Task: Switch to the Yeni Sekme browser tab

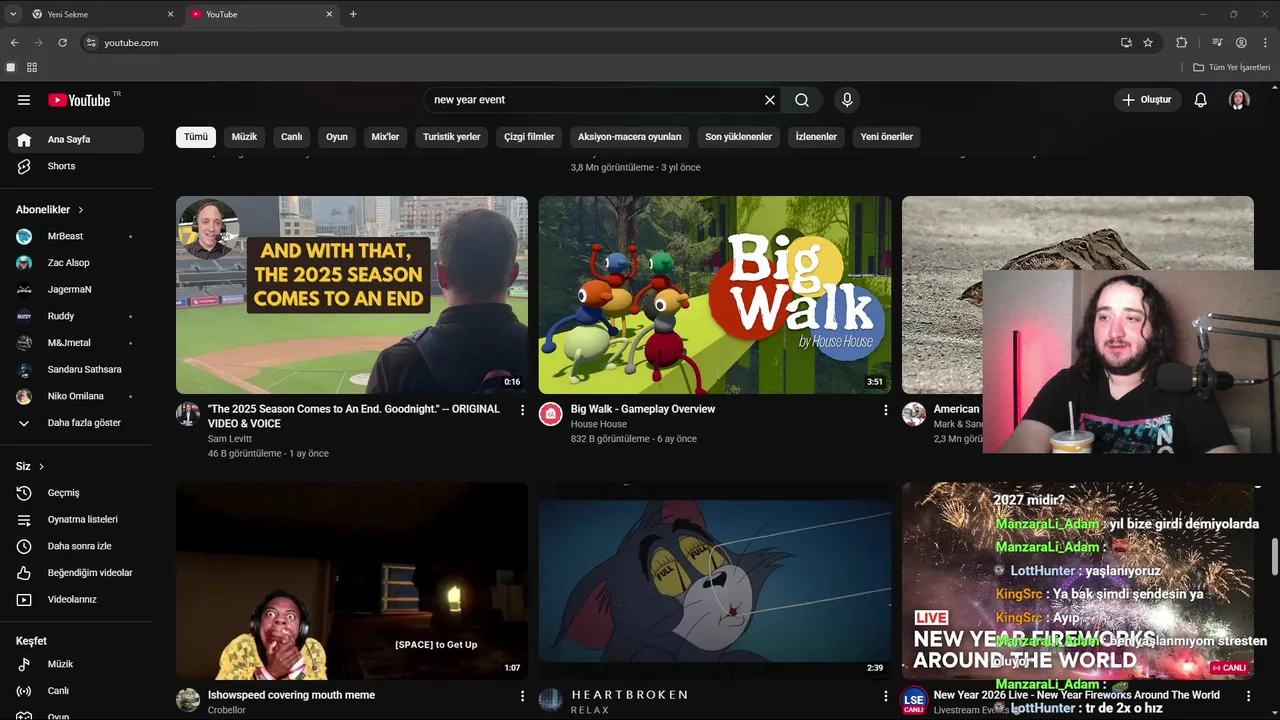Action: click(x=103, y=14)
